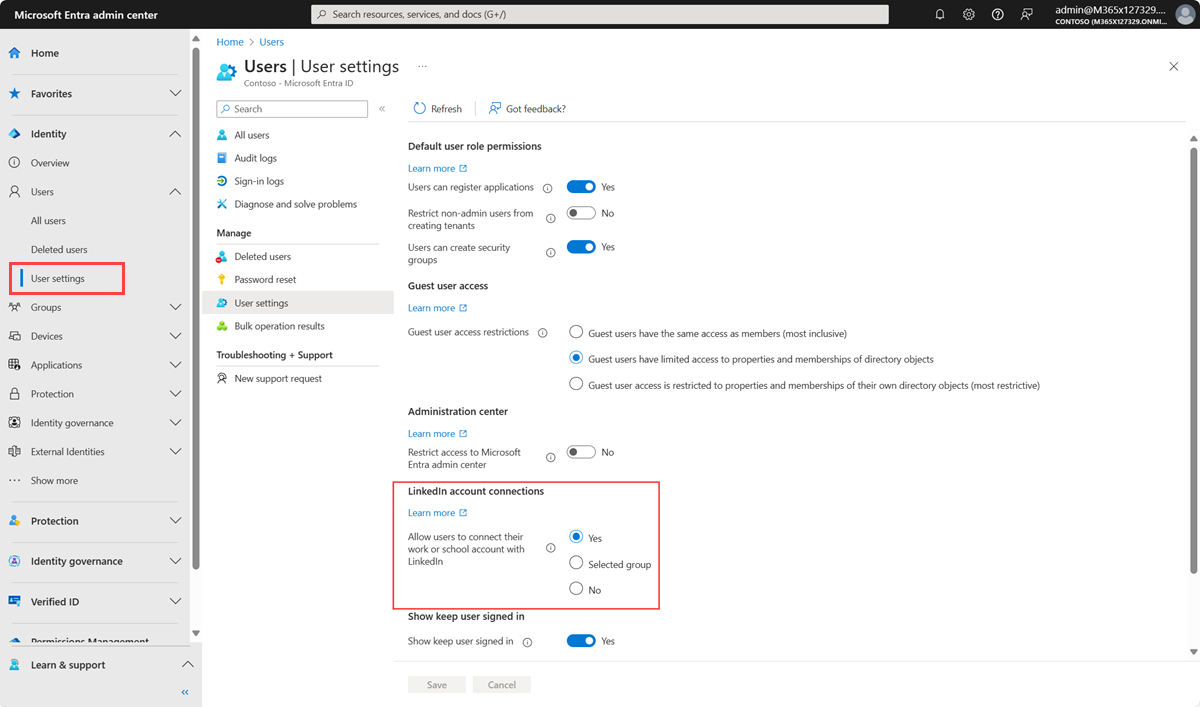Open the feedback person icon in header
The width and height of the screenshot is (1200, 707).
pyautogui.click(x=1027, y=14)
